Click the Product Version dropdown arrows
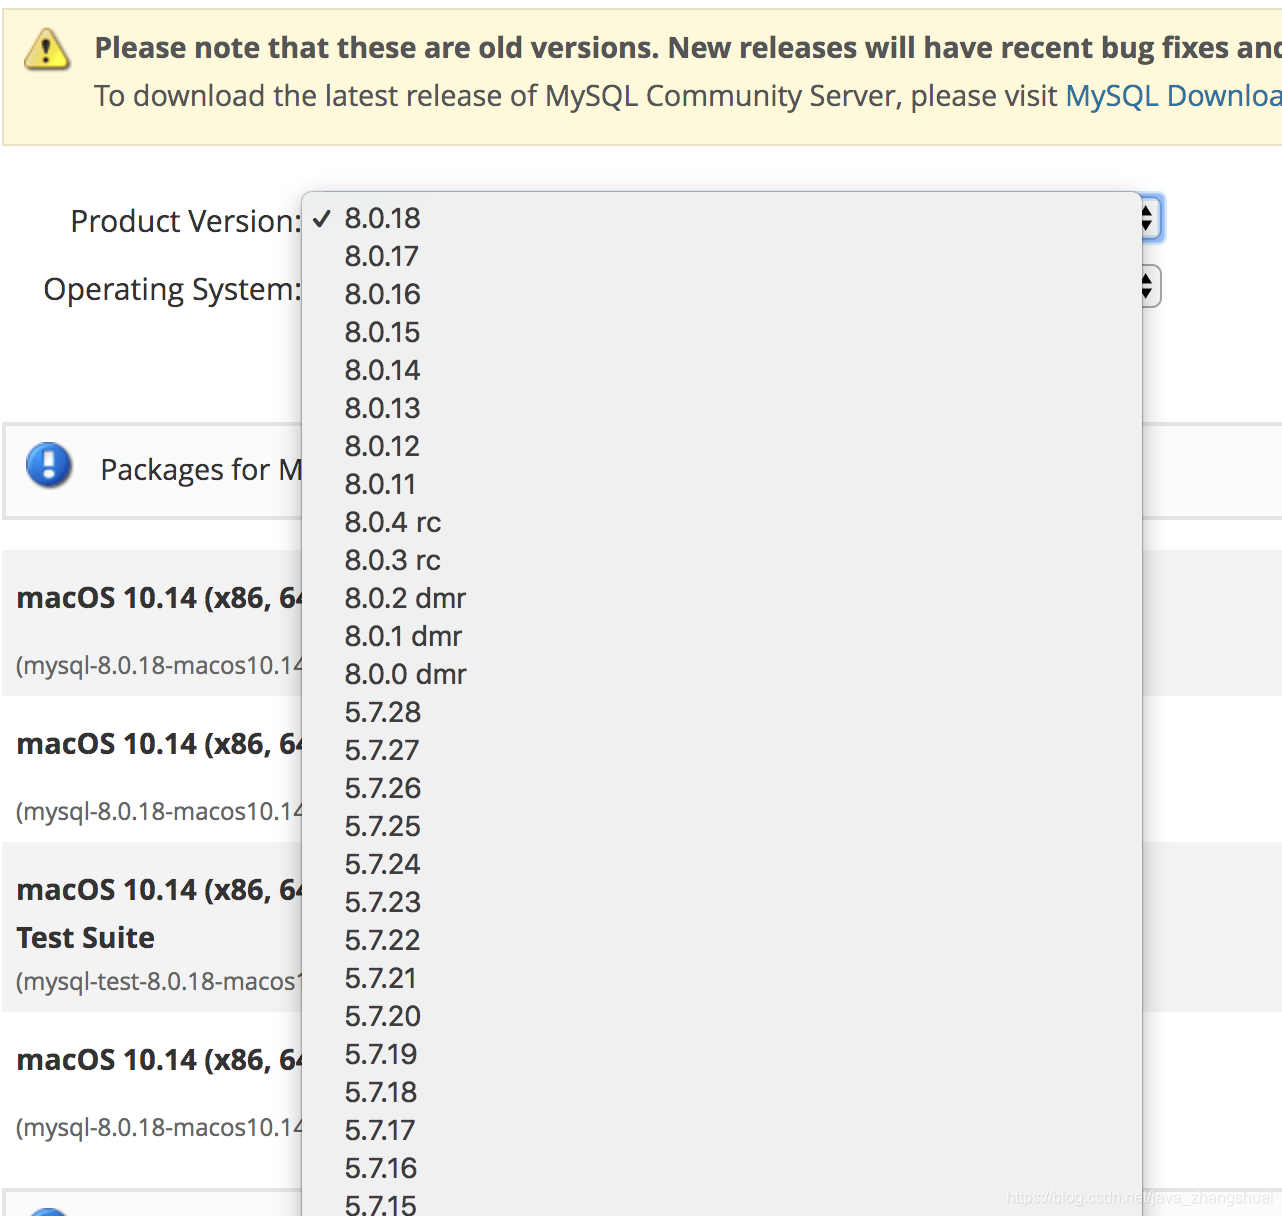Image resolution: width=1282 pixels, height=1216 pixels. [1149, 218]
